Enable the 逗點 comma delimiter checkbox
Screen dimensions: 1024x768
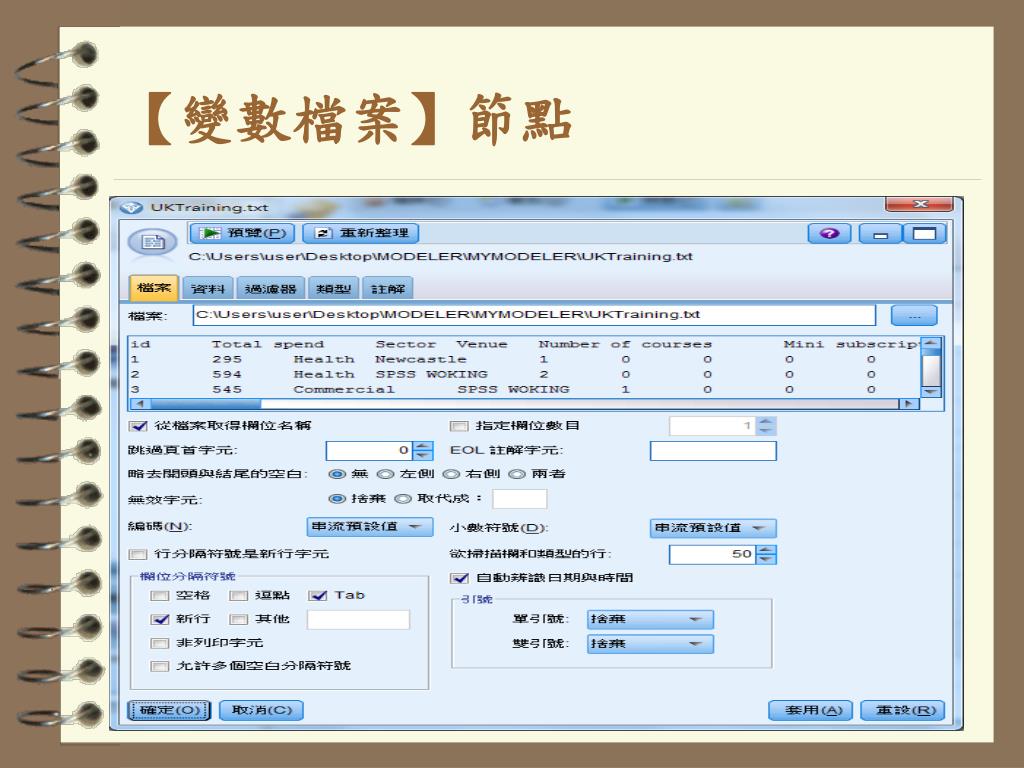point(238,596)
